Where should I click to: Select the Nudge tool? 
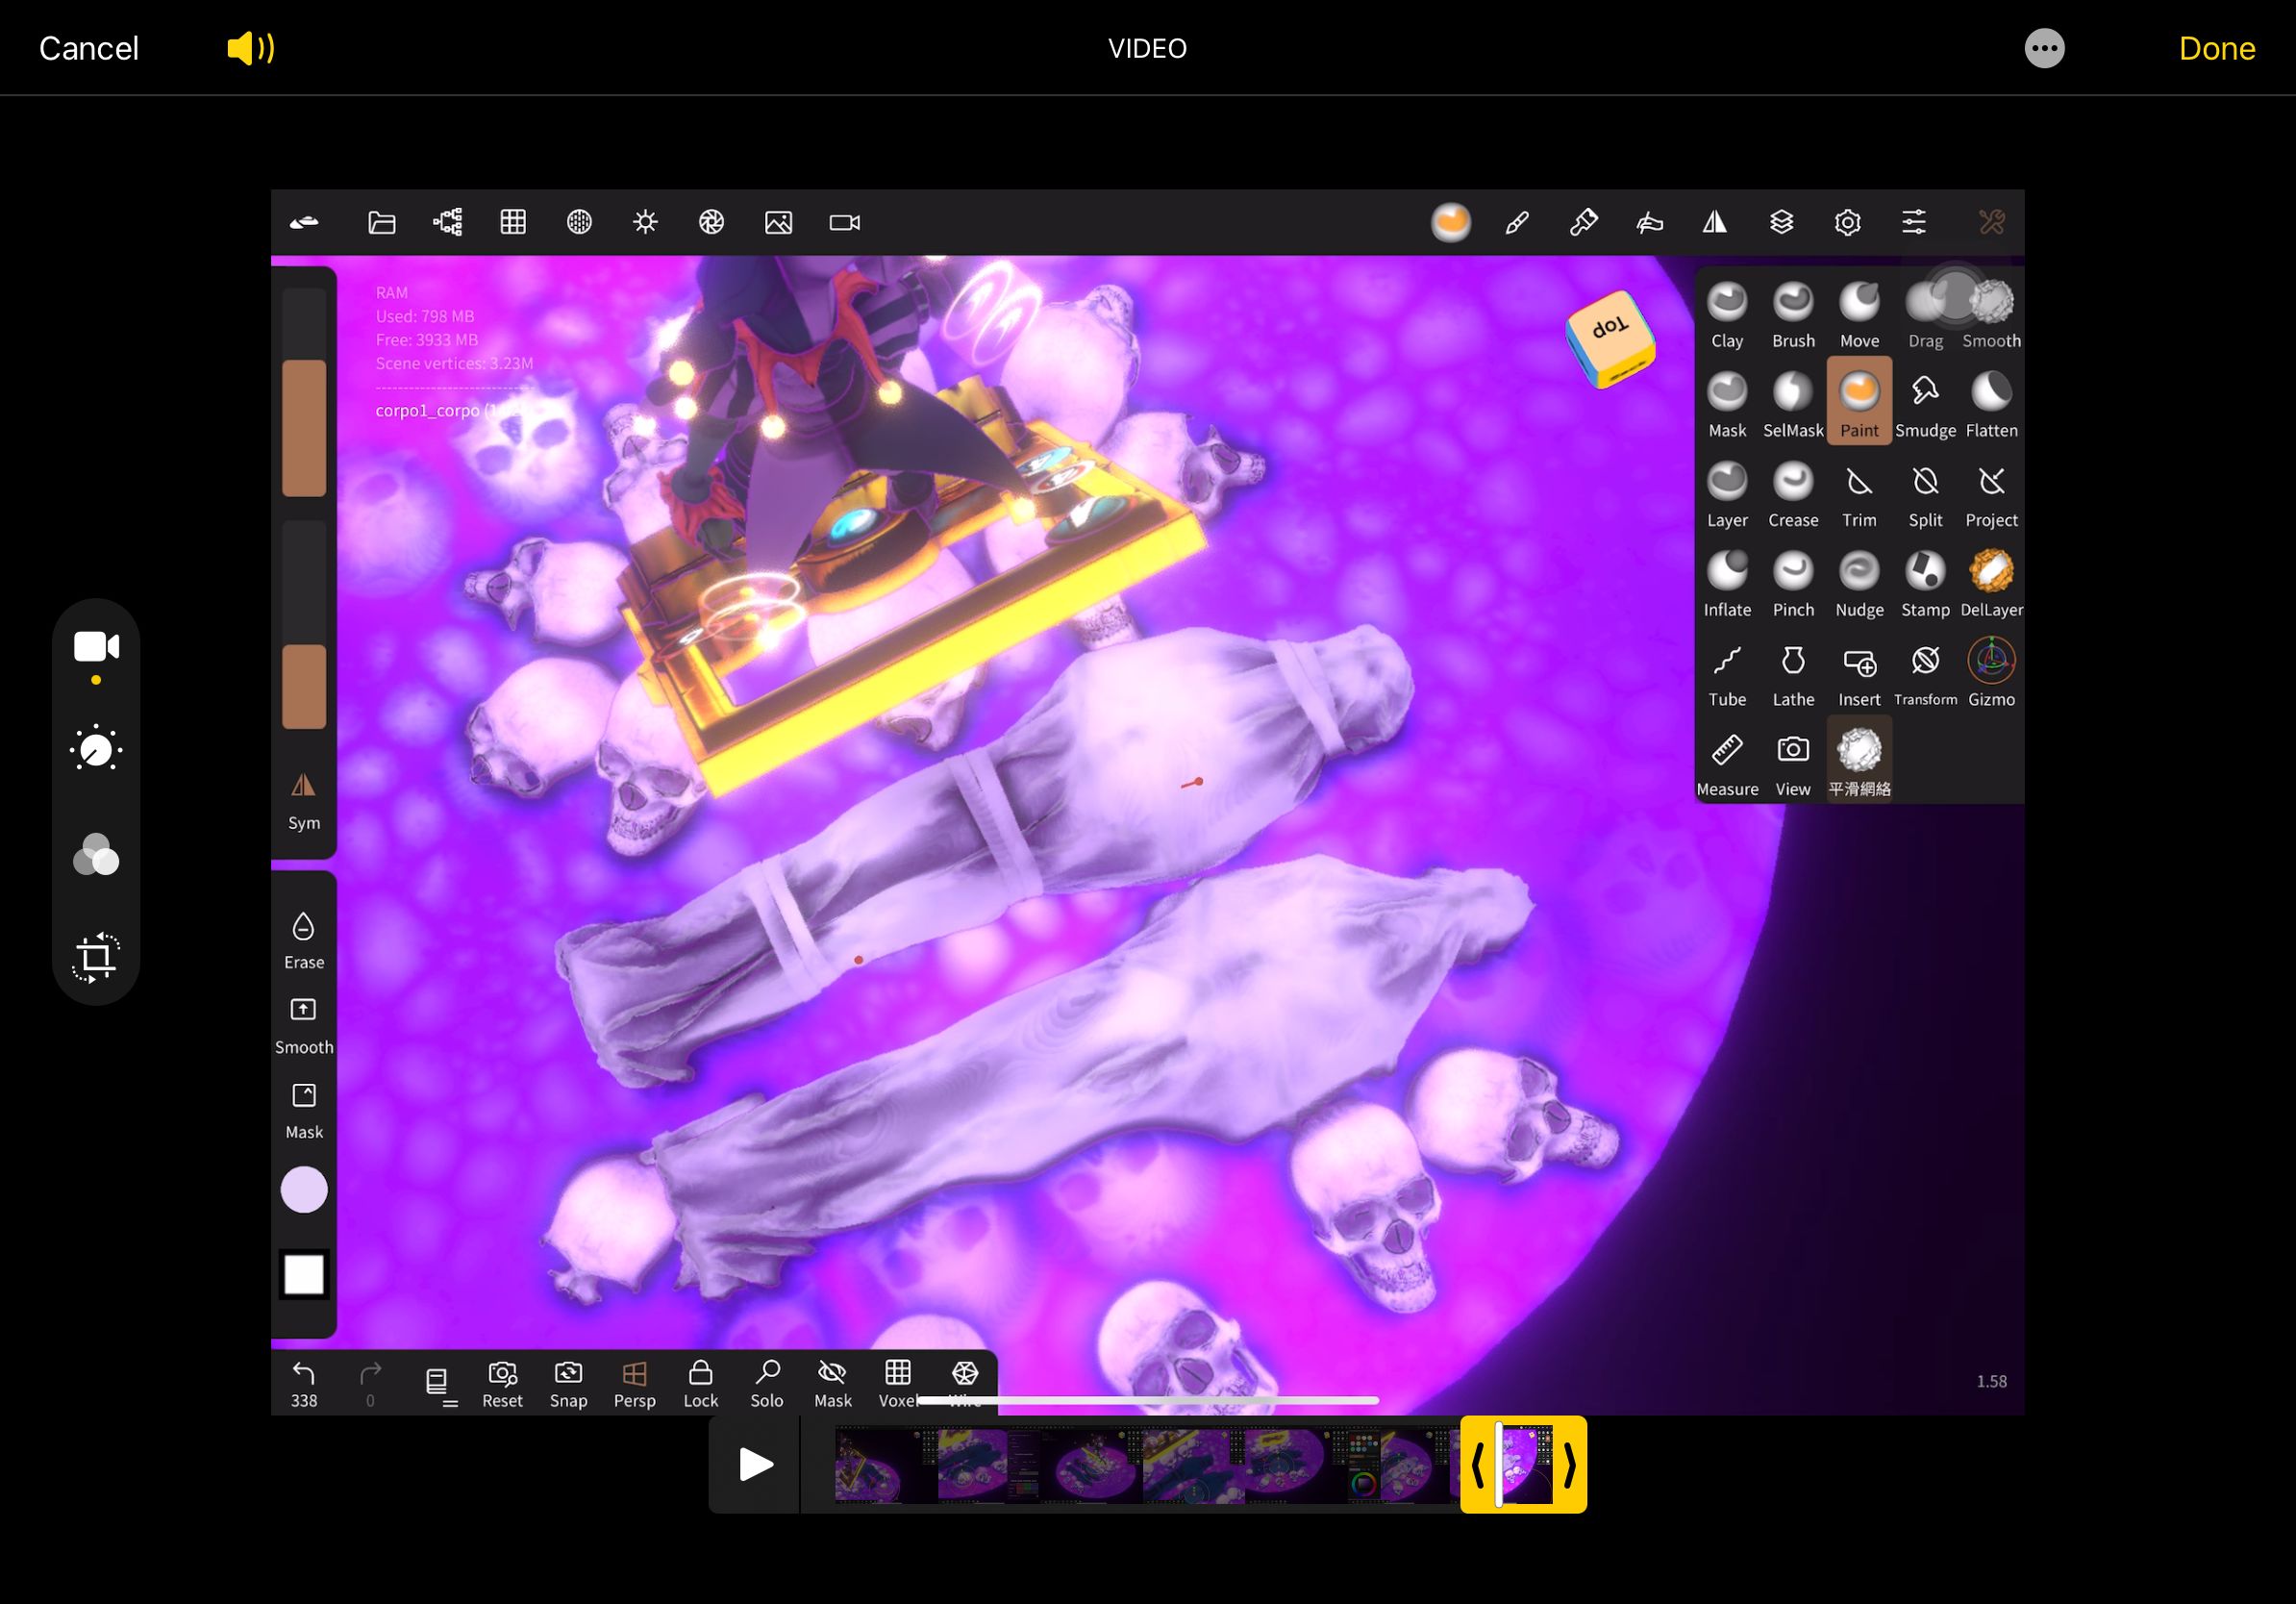tap(1859, 584)
